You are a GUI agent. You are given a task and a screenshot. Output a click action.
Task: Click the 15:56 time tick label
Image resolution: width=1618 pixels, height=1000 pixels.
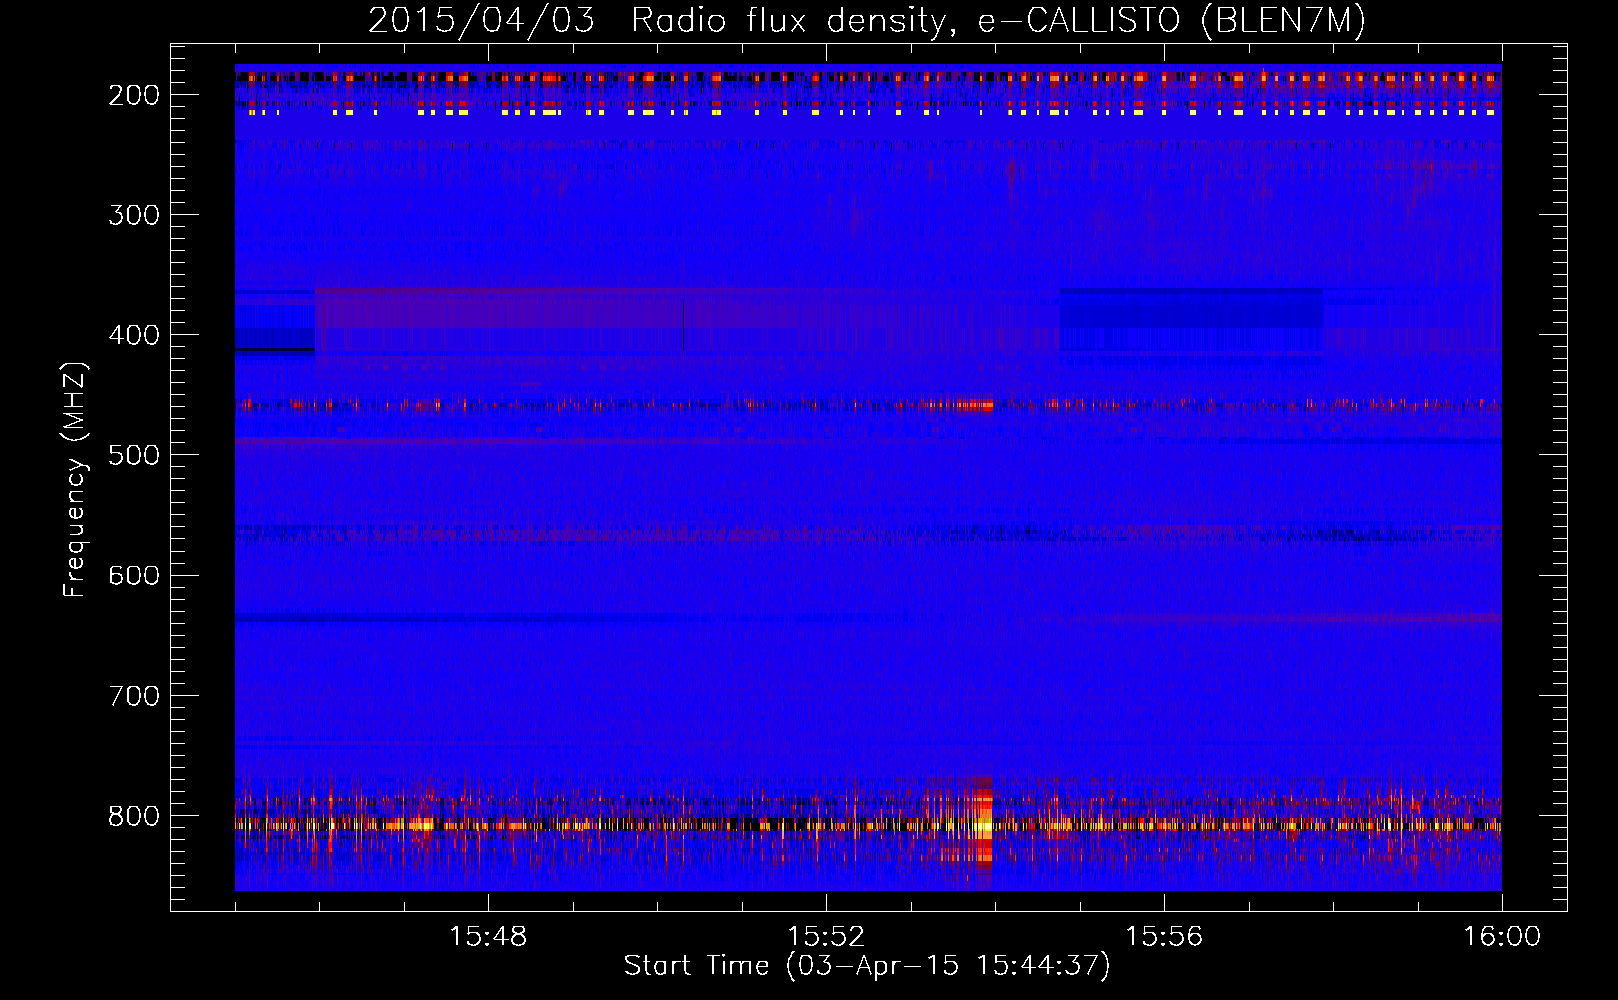pos(1164,937)
